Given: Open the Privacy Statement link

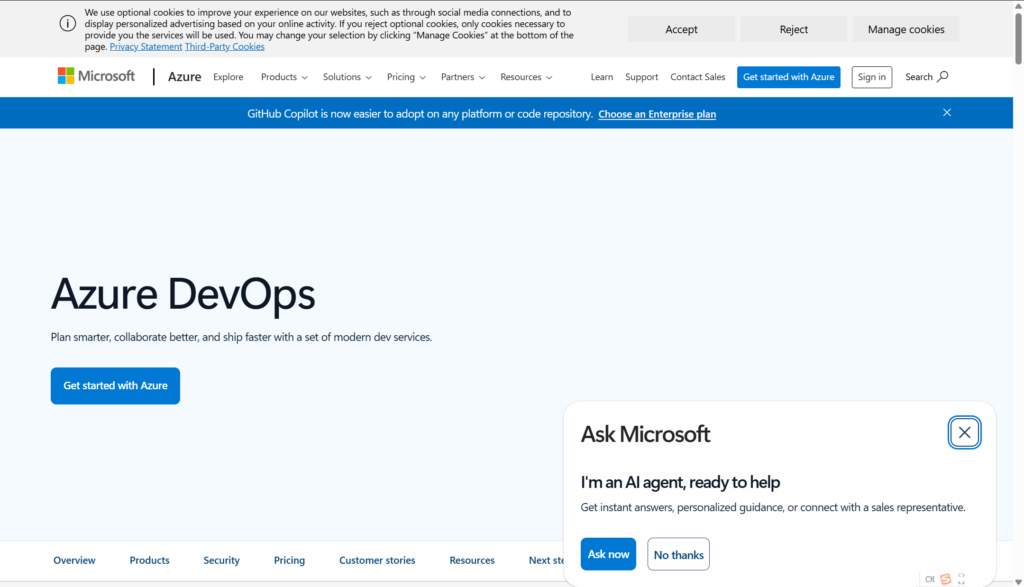Looking at the screenshot, I should 146,47.
